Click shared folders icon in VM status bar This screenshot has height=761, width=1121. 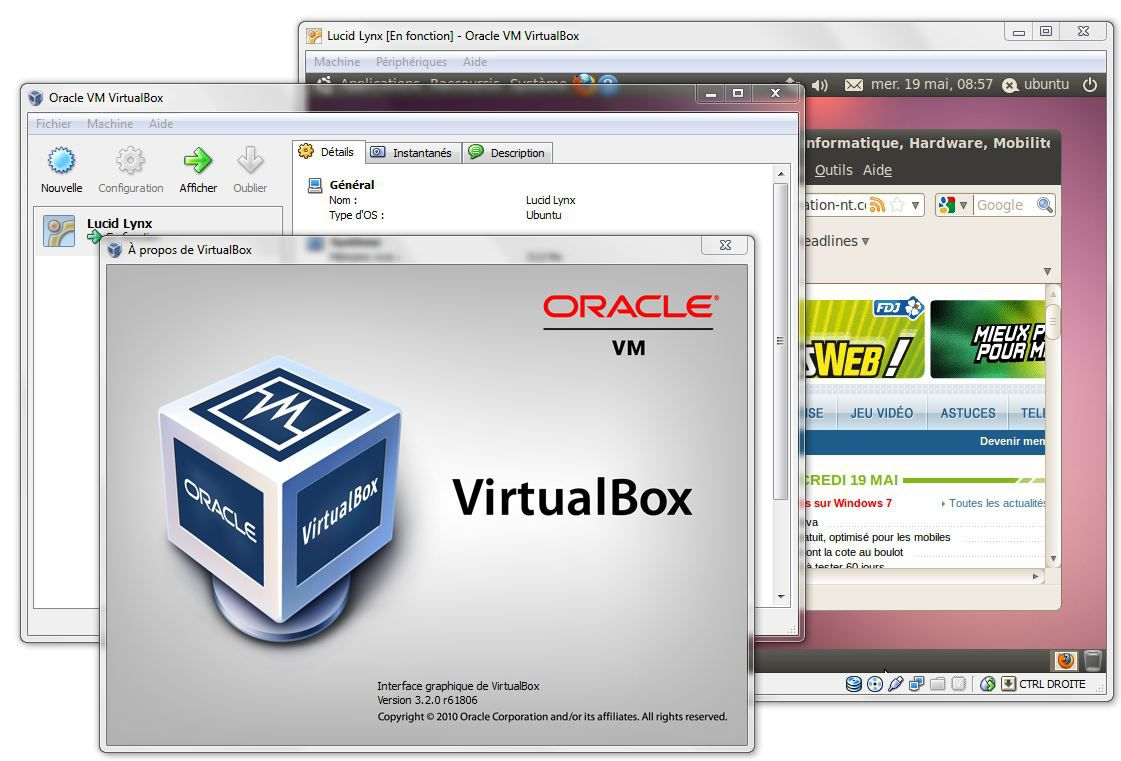pos(937,684)
